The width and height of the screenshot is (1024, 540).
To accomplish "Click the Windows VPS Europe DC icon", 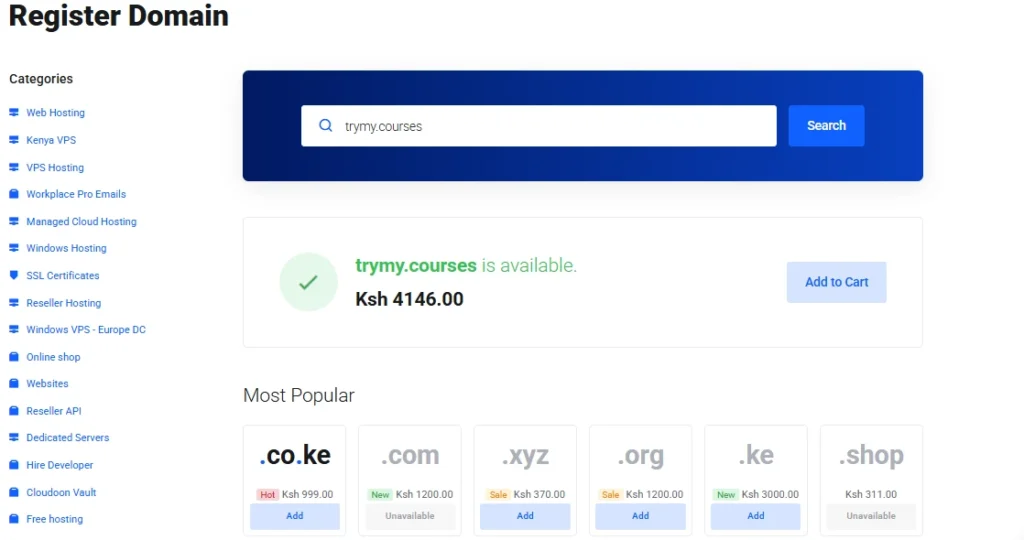I will pos(14,330).
